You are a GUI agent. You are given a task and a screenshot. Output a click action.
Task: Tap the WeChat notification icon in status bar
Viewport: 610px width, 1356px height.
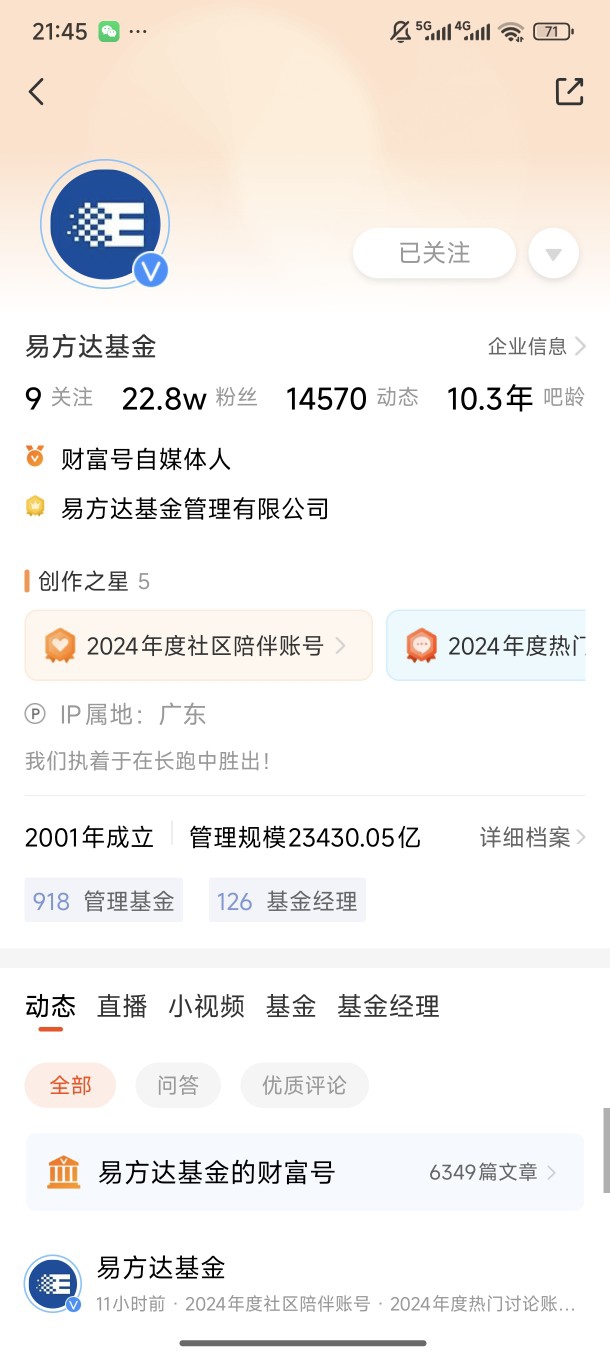point(109,32)
